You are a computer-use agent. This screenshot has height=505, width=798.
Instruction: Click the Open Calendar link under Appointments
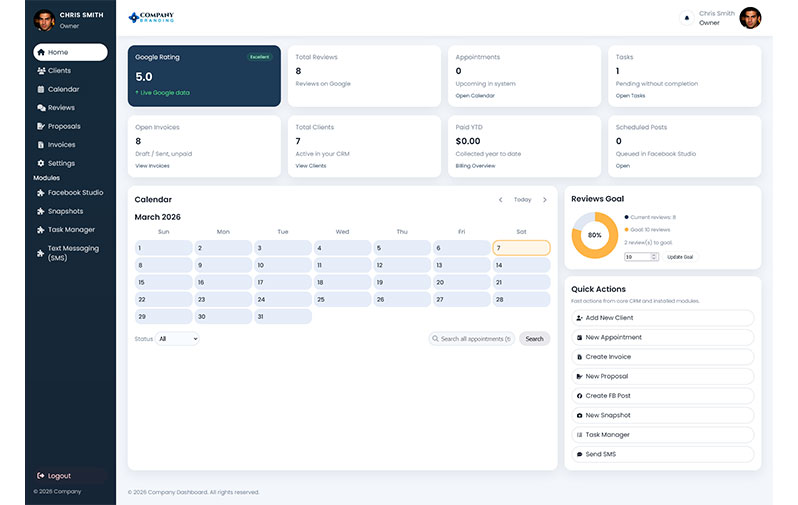pyautogui.click(x=475, y=96)
